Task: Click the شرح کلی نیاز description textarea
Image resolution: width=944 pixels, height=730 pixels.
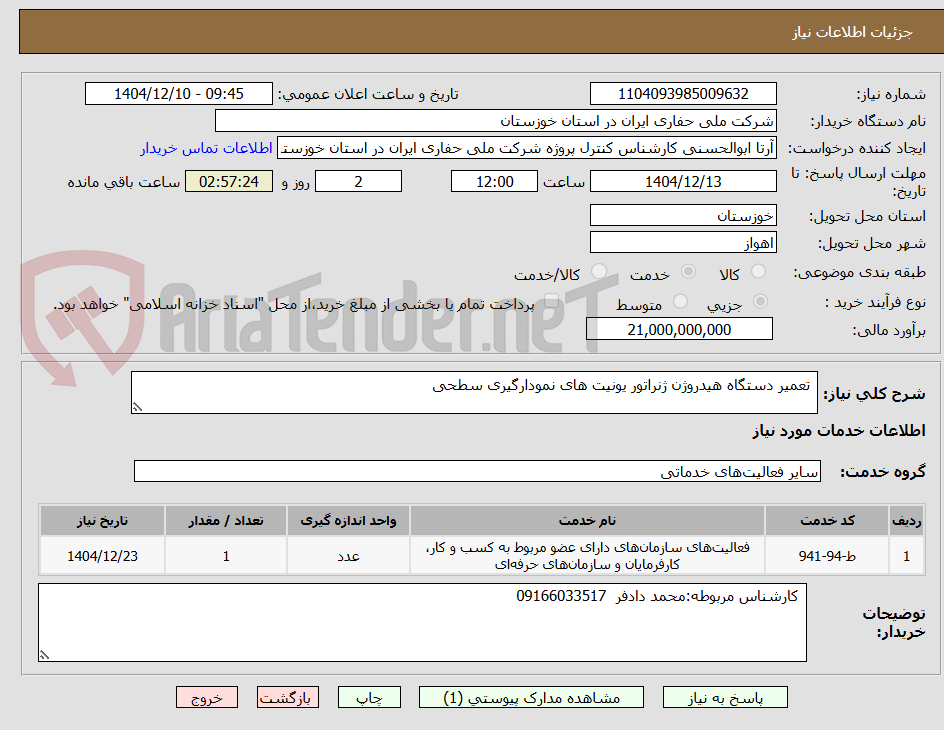Action: [x=474, y=392]
